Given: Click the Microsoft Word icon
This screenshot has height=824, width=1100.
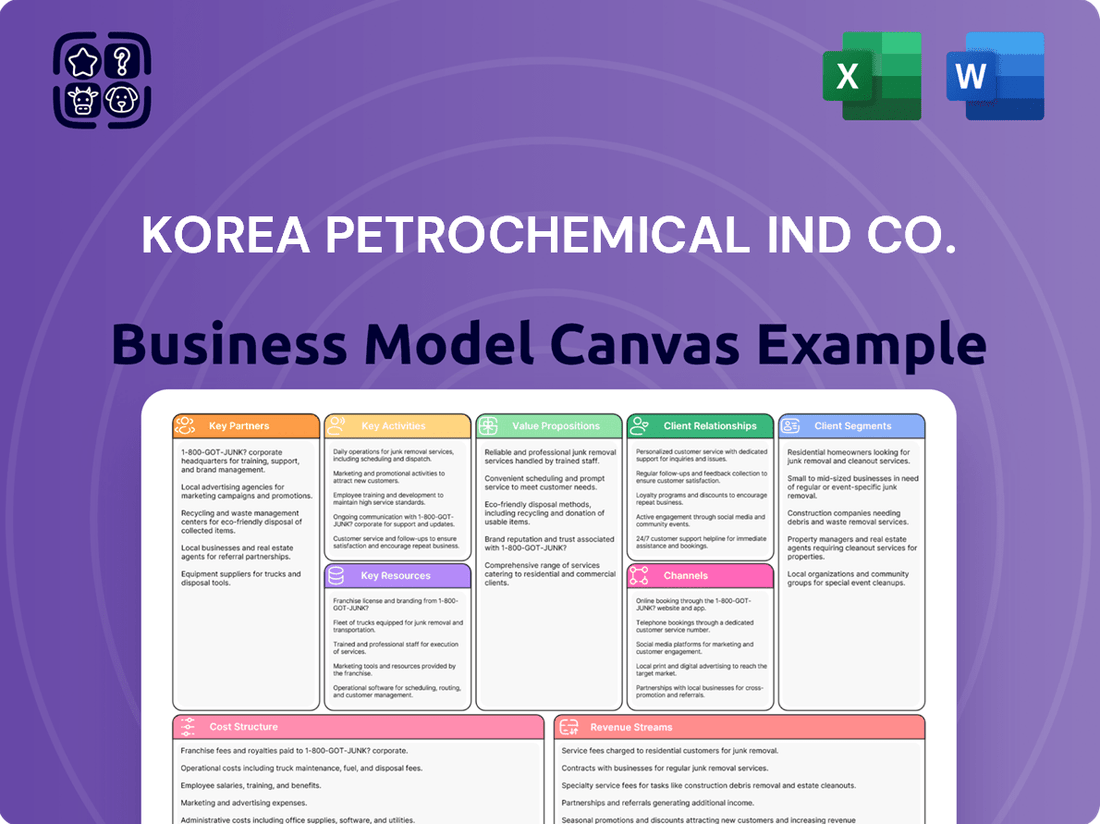Looking at the screenshot, I should tap(995, 76).
